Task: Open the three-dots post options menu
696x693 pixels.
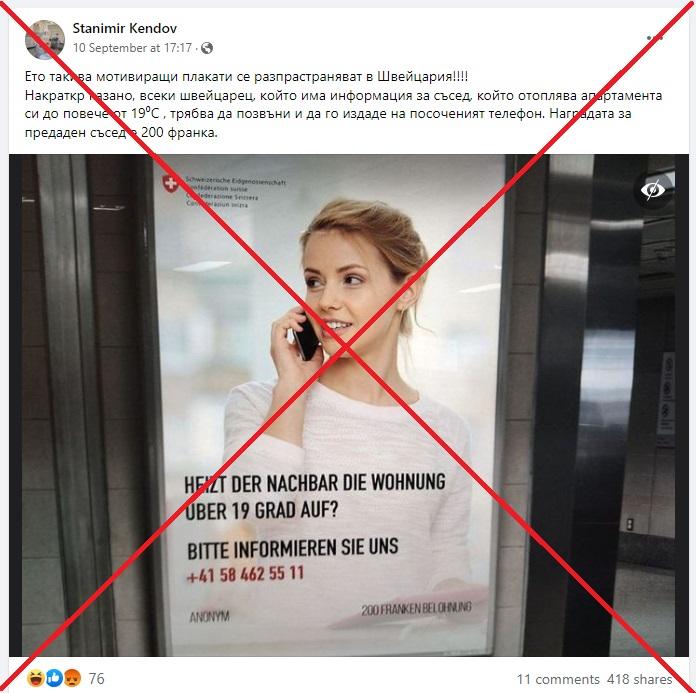Action: click(x=655, y=39)
